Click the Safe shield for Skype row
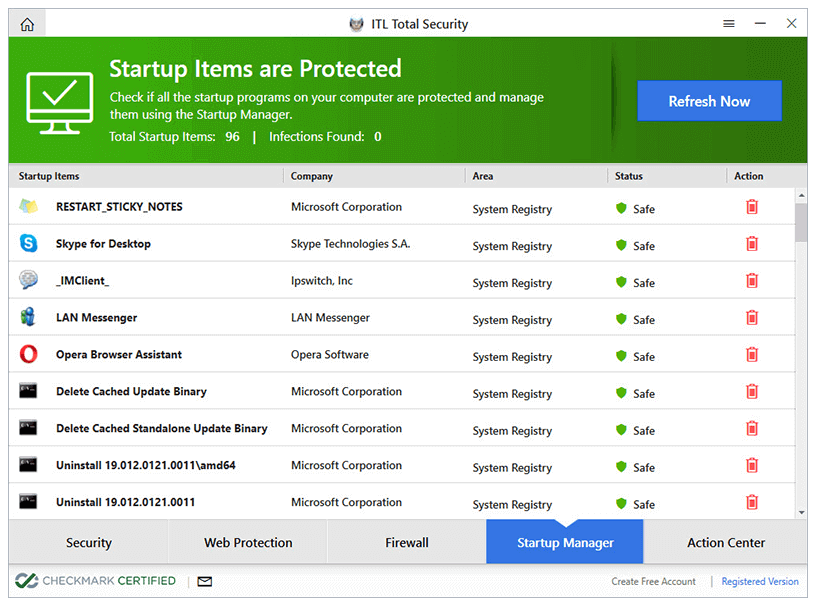 (621, 245)
